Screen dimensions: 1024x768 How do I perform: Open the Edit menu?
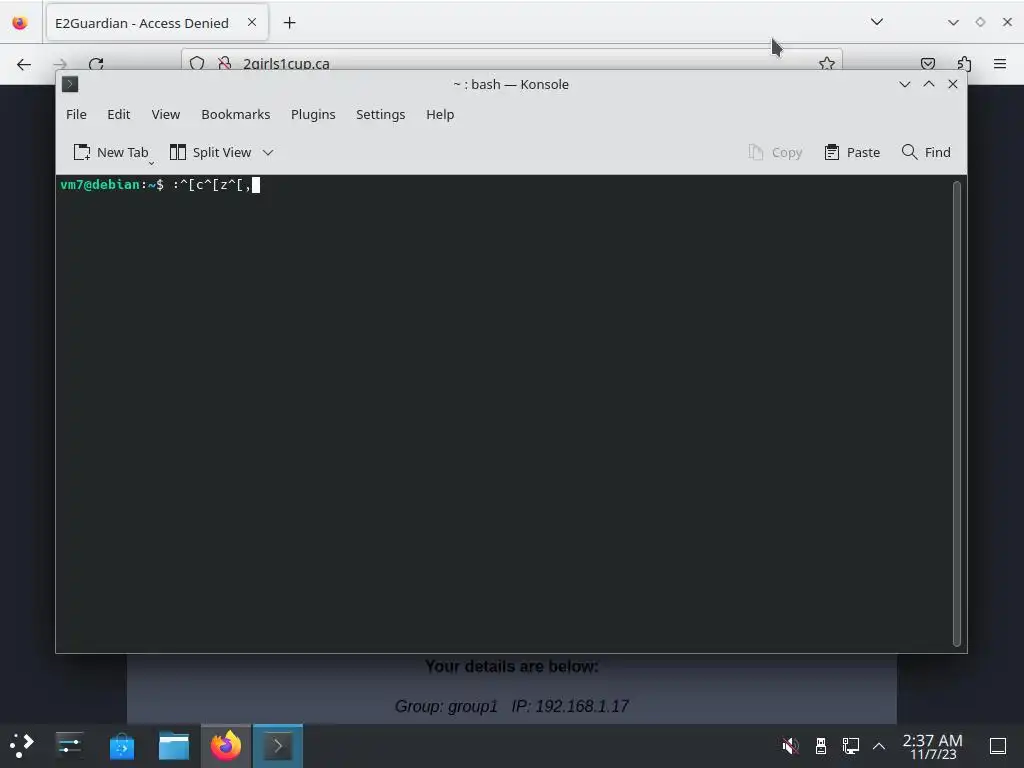coord(118,114)
